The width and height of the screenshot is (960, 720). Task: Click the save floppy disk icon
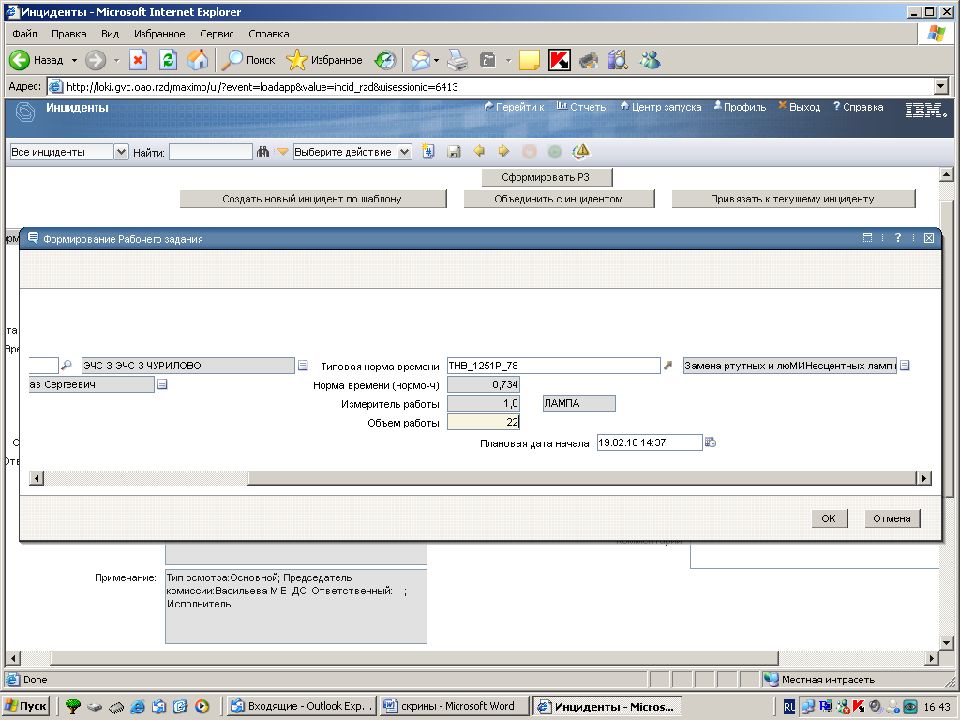454,151
